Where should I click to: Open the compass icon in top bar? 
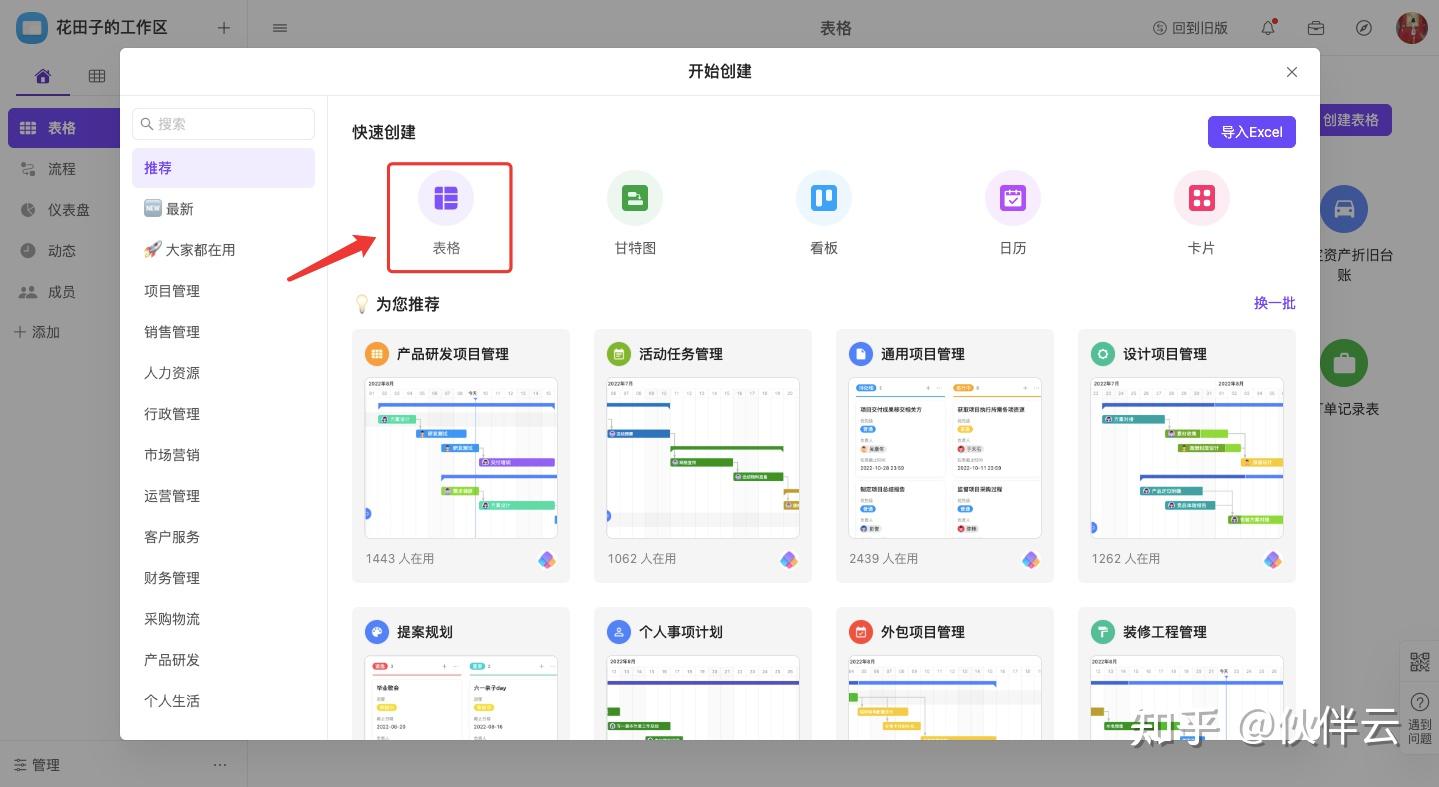point(1364,28)
